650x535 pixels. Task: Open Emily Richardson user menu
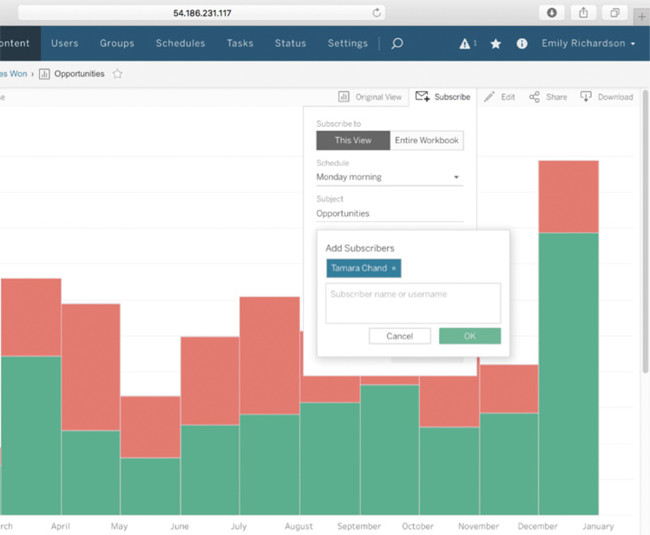click(588, 44)
